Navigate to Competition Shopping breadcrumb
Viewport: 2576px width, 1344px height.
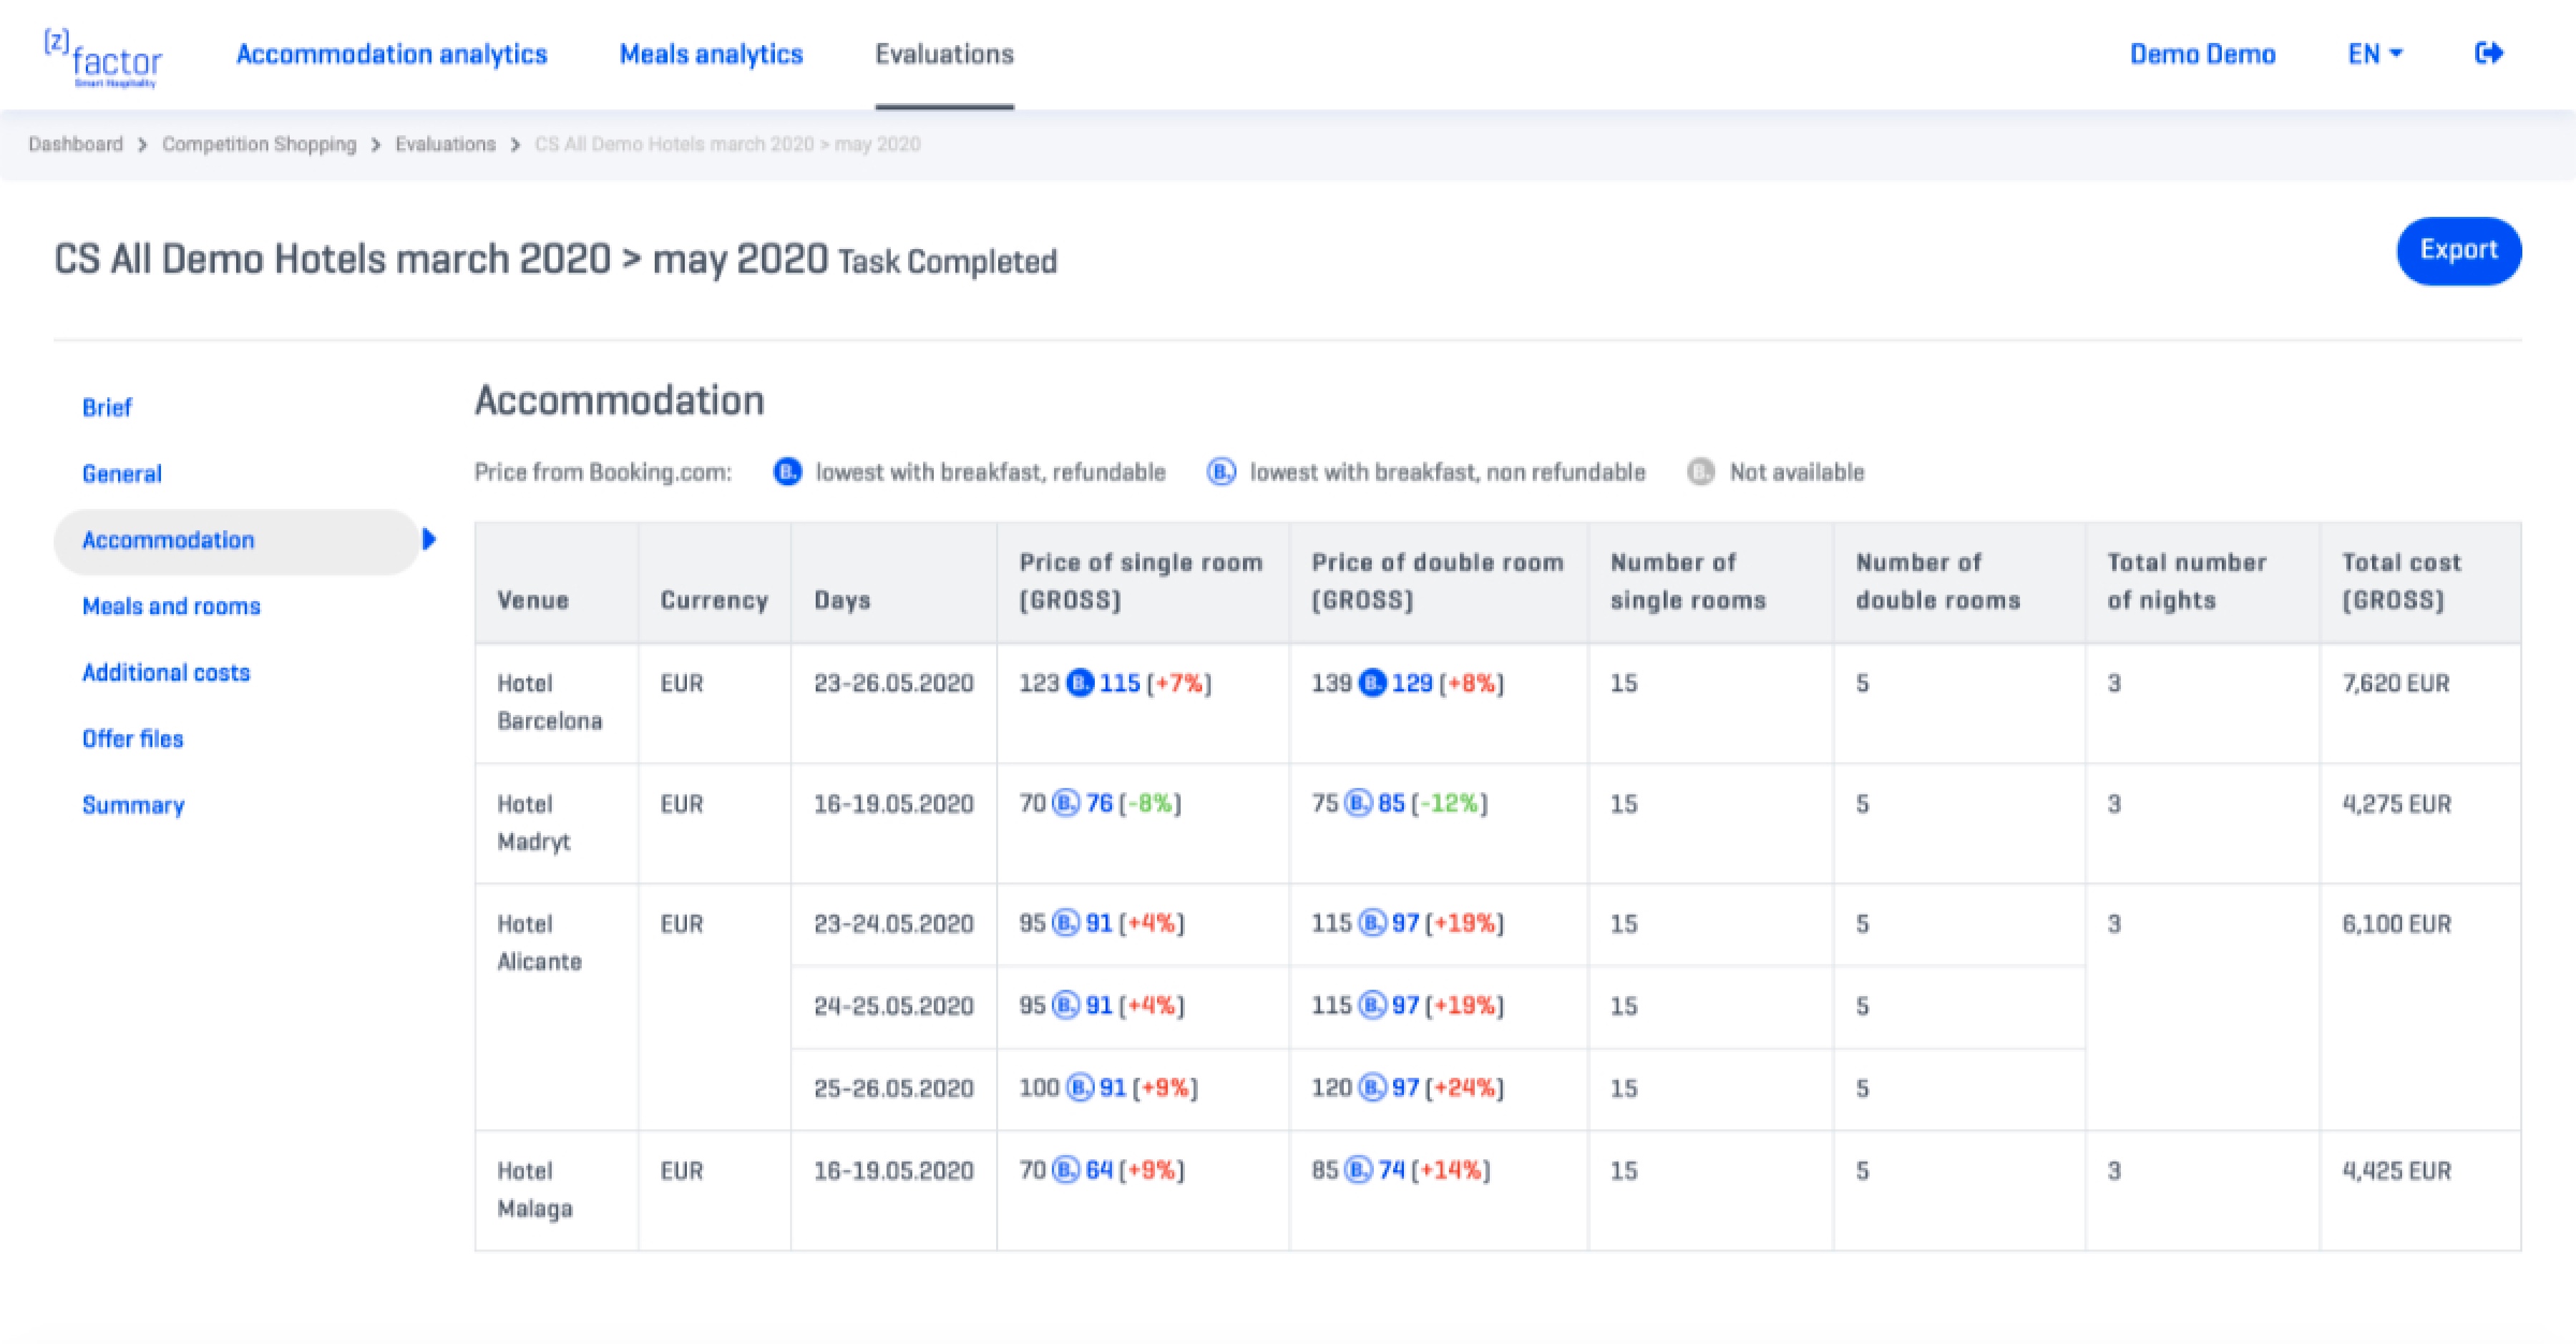[x=259, y=144]
